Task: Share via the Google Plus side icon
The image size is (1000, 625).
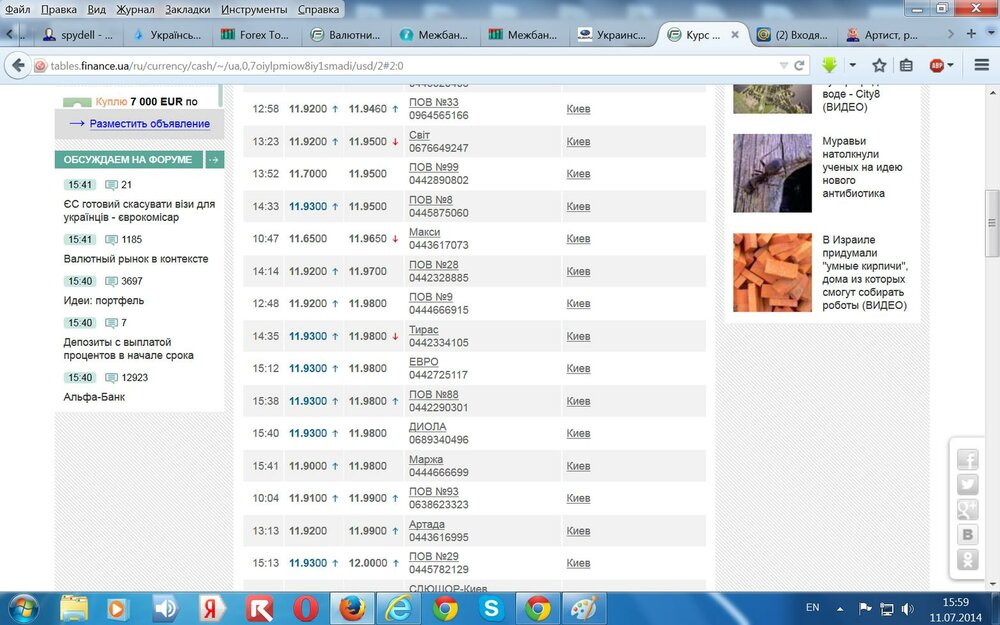Action: 967,510
